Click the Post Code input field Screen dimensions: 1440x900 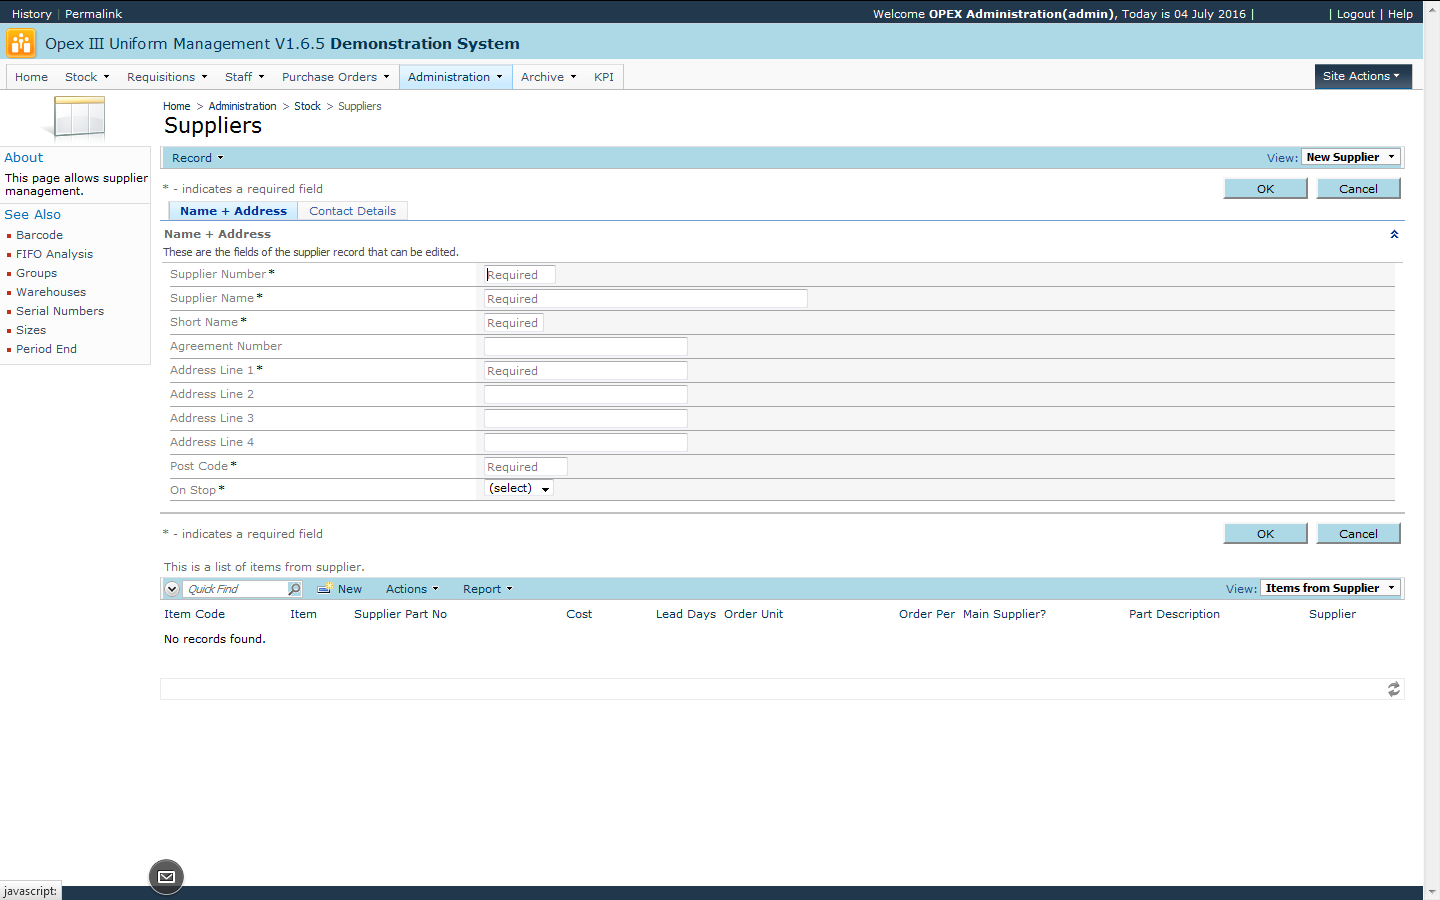click(x=526, y=467)
